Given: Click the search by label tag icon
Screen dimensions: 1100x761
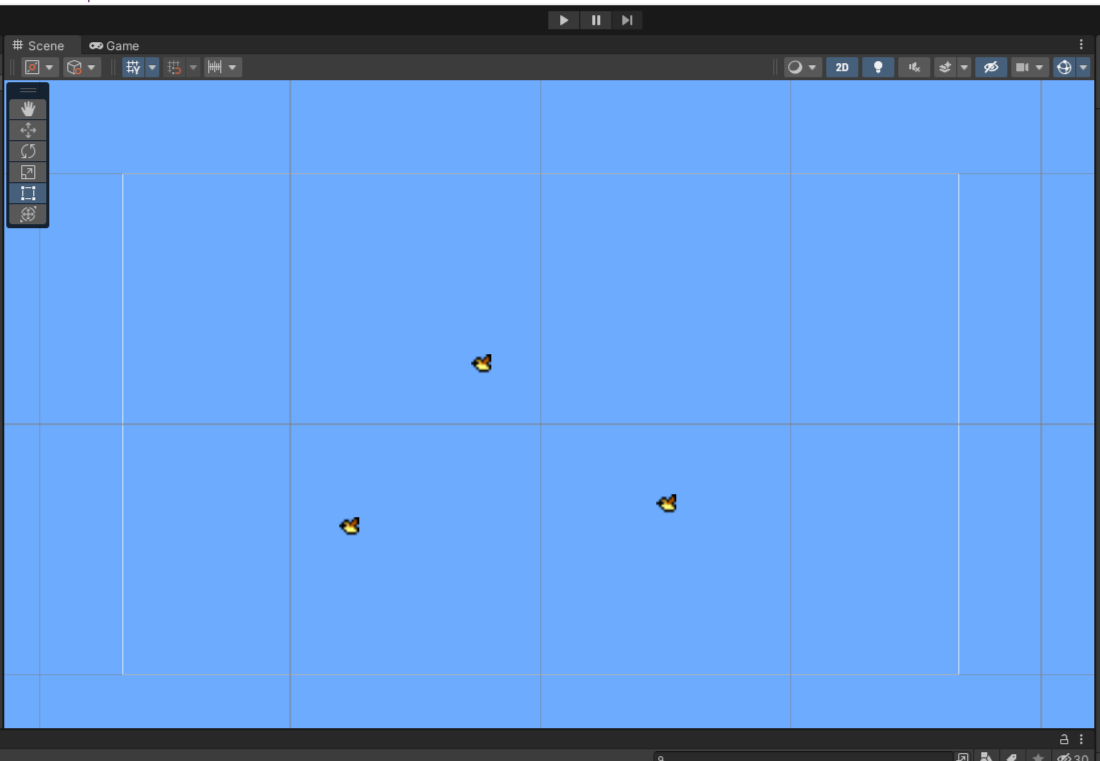Looking at the screenshot, I should click(x=1012, y=757).
